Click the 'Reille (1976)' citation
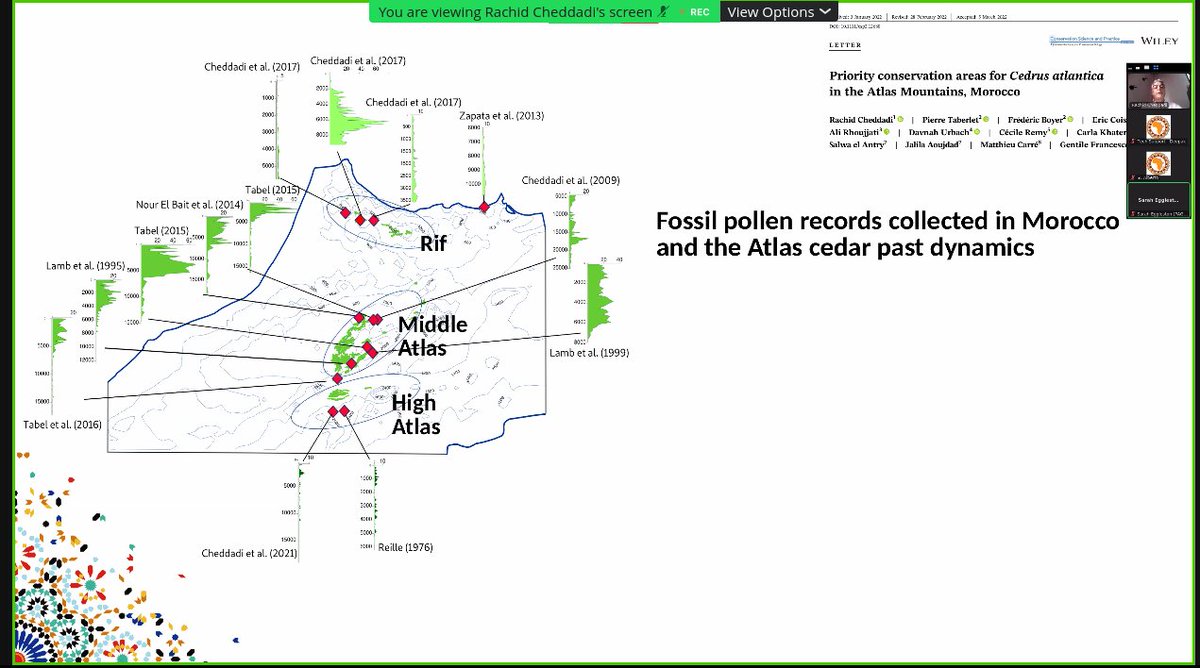The image size is (1200, 668). pyautogui.click(x=406, y=547)
